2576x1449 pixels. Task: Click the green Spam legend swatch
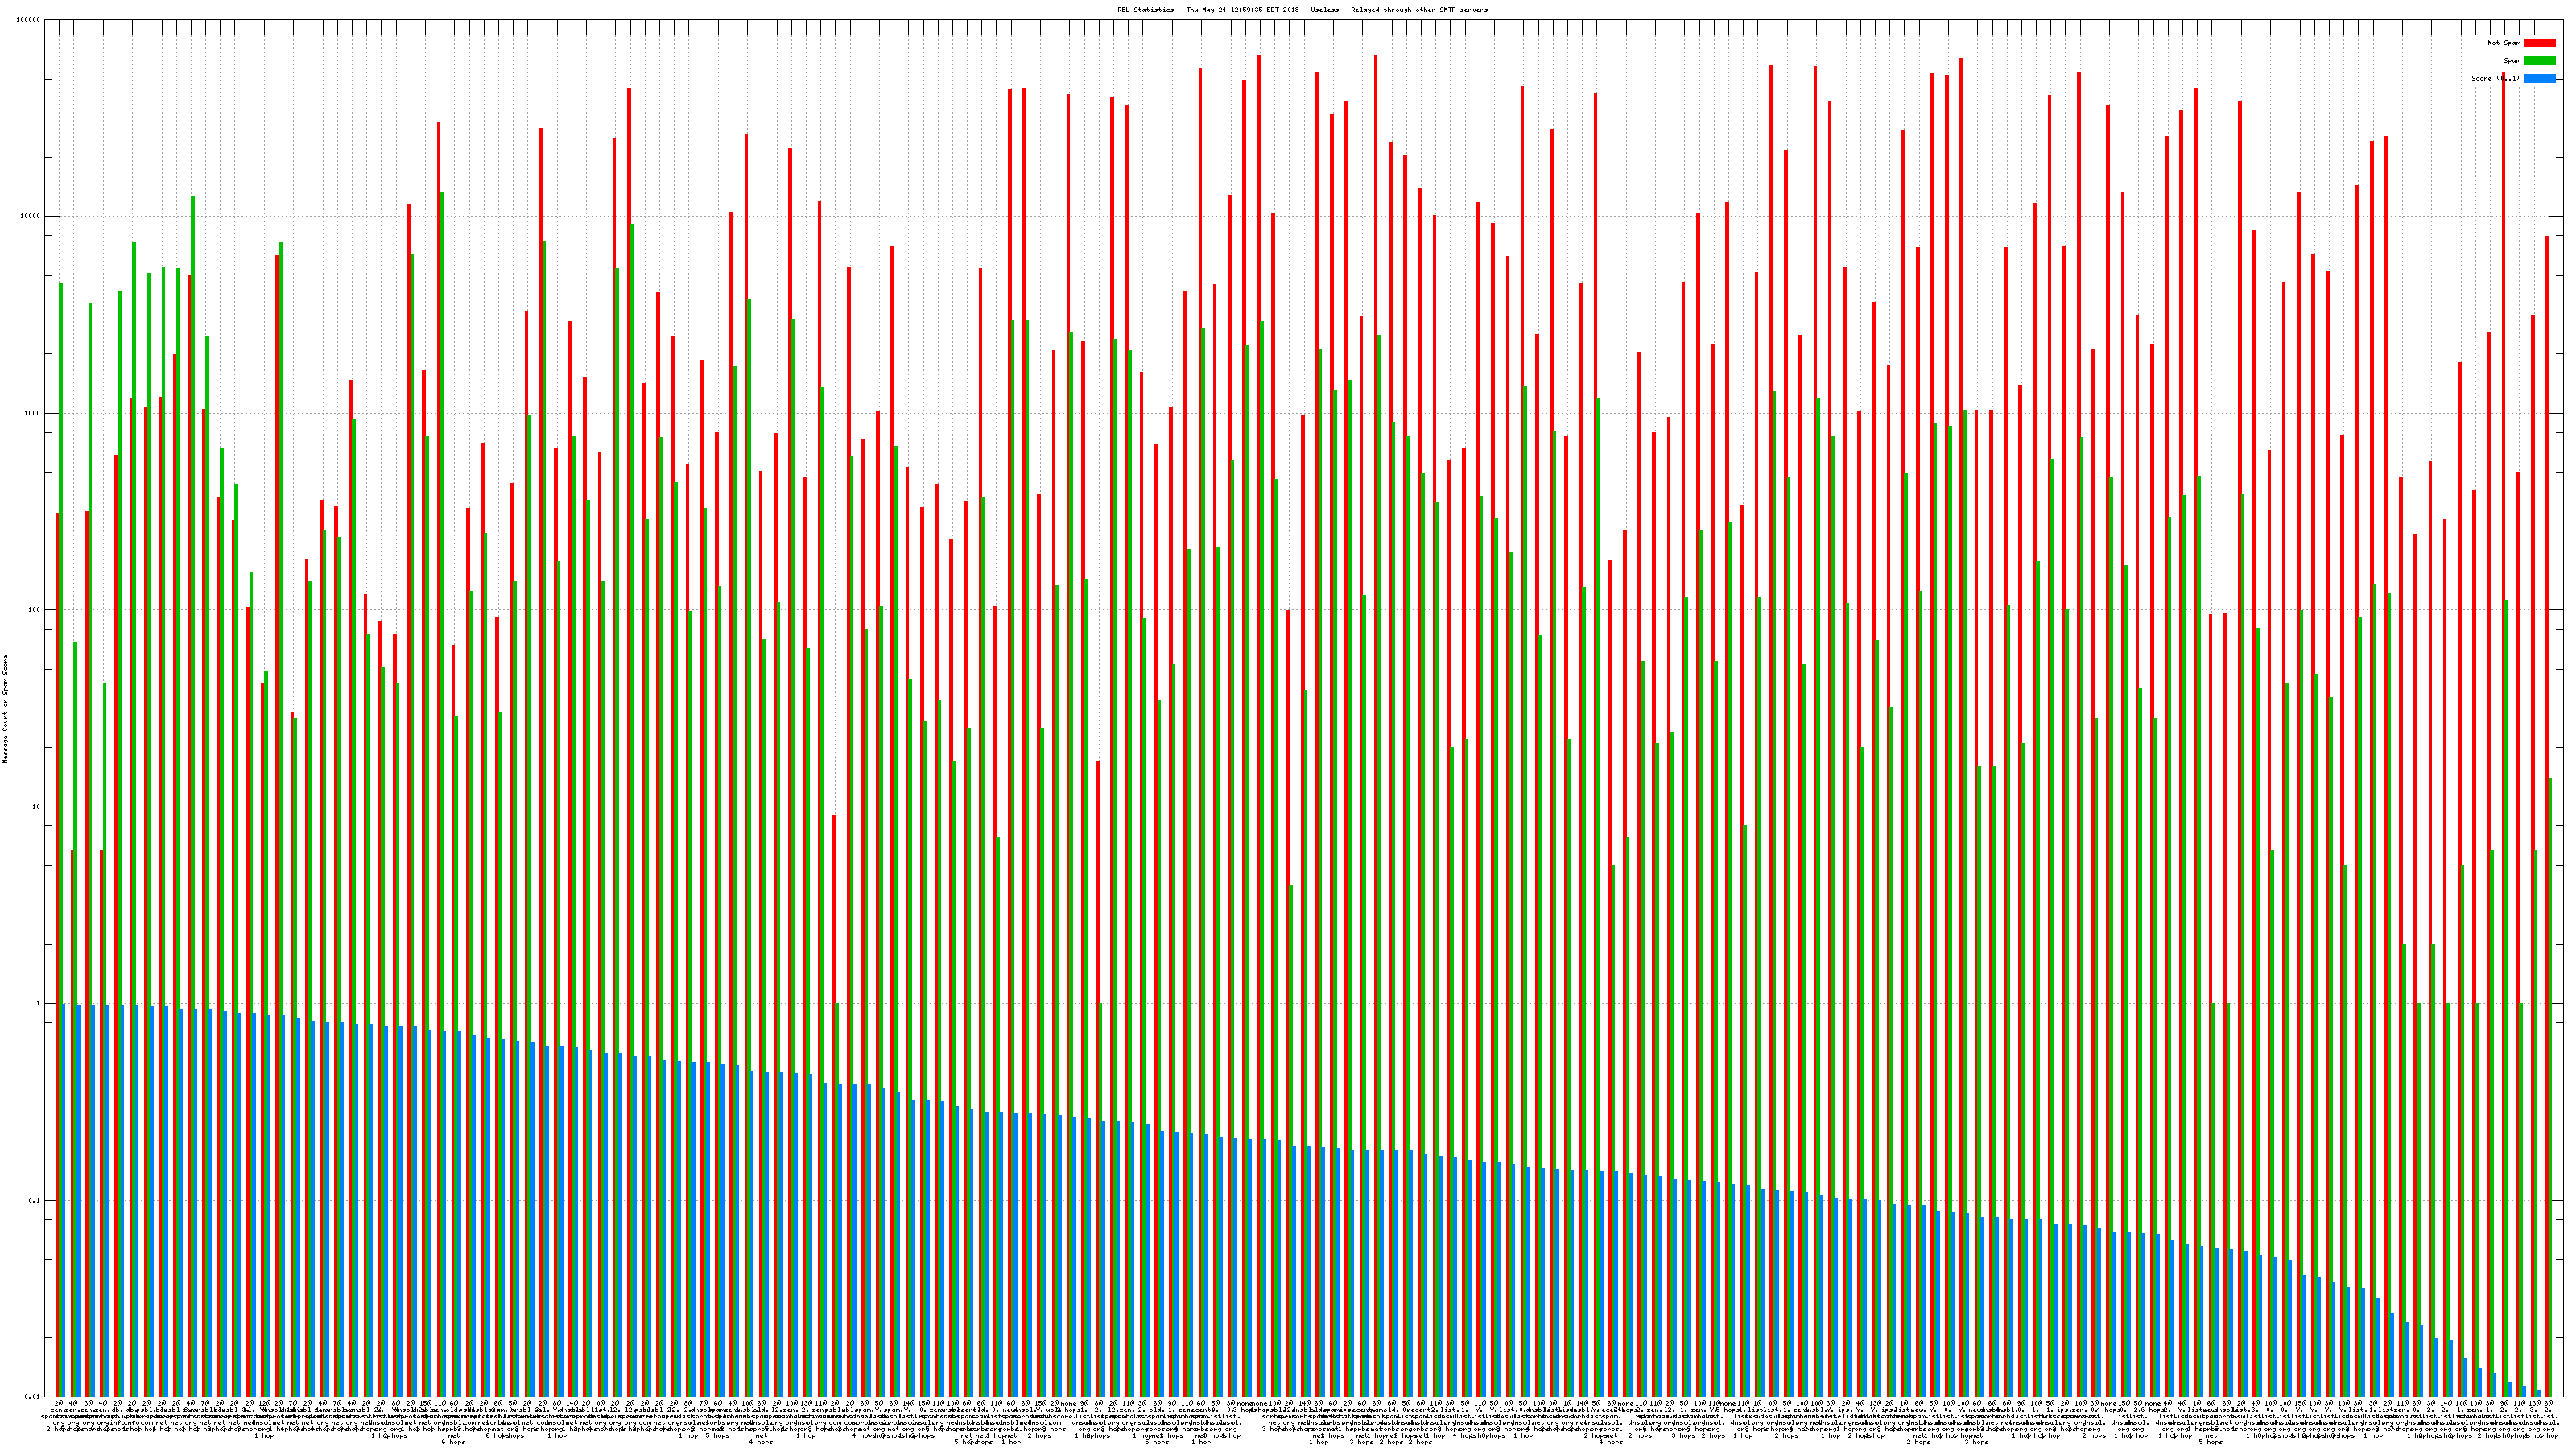point(2539,61)
